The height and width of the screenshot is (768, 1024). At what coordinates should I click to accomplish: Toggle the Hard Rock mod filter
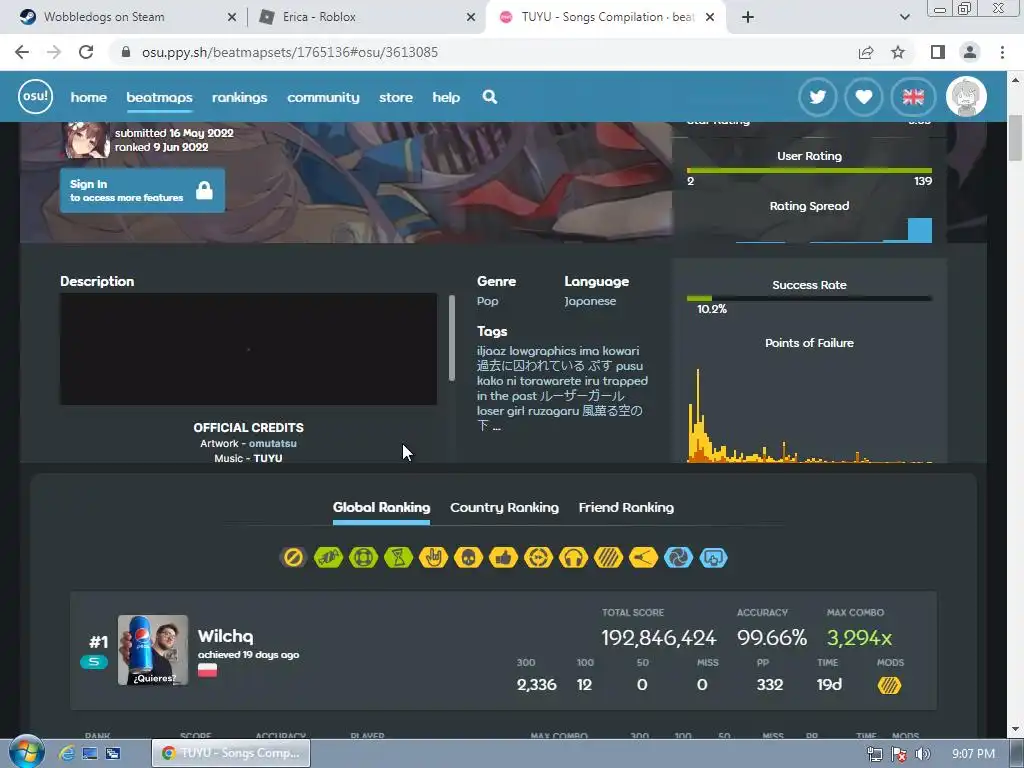(434, 558)
